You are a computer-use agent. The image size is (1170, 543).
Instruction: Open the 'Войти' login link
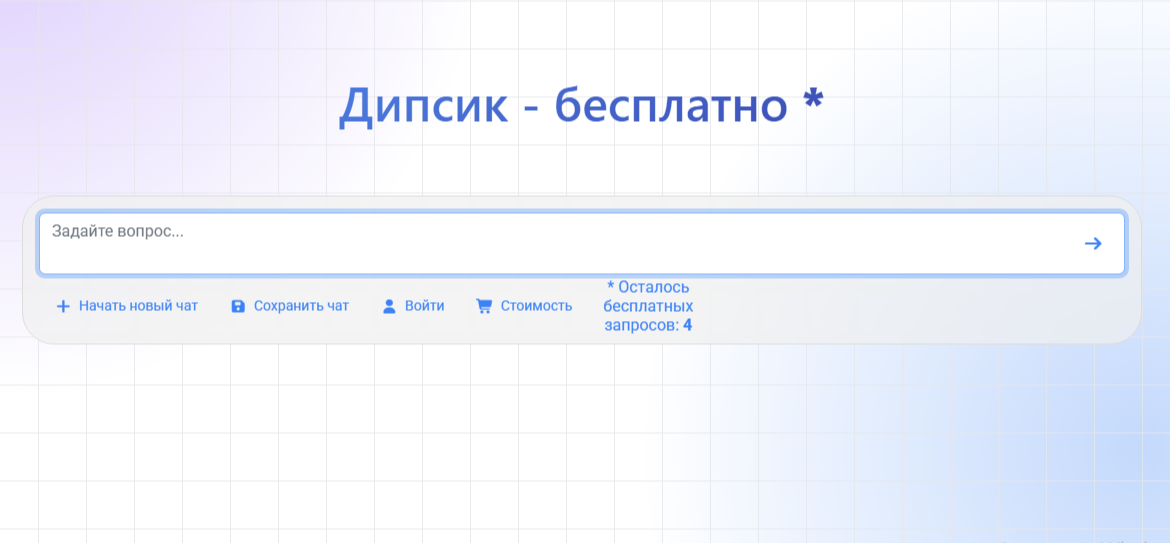click(424, 306)
